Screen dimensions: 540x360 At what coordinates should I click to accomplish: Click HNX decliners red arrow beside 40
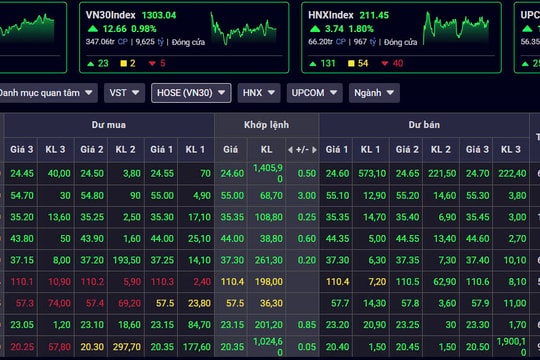(x=385, y=64)
